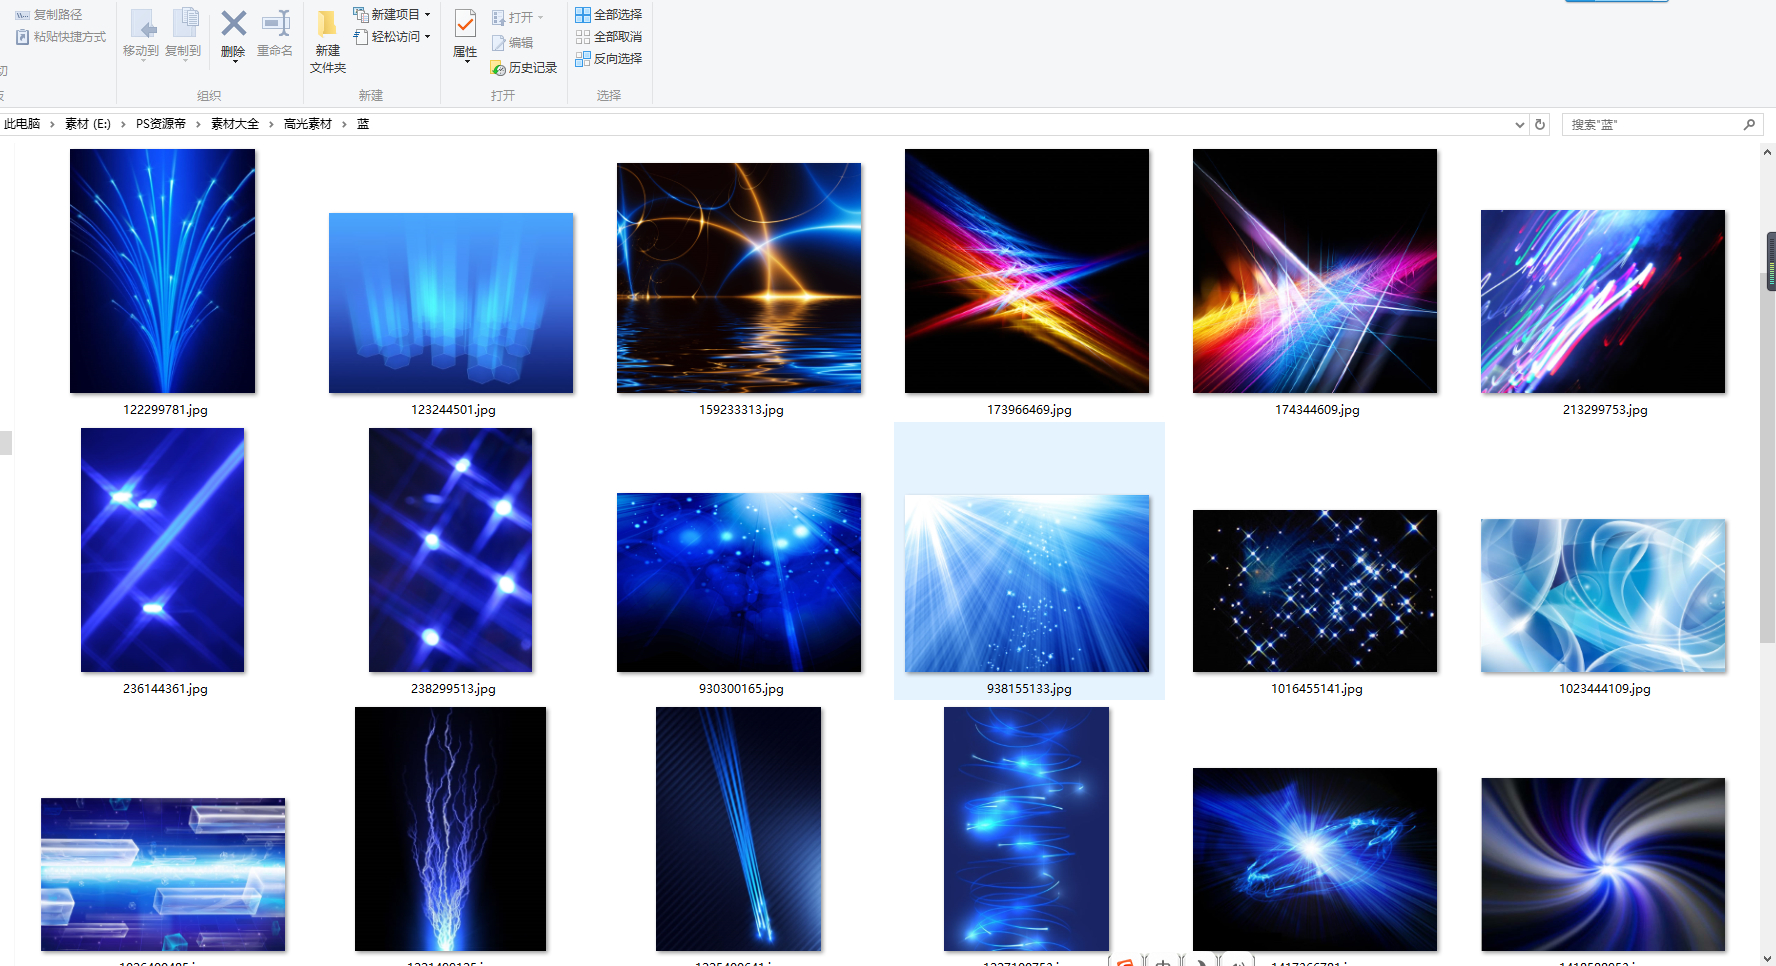Select the 236144361.jpg thumbnail
1776x966 pixels.
tap(162, 550)
